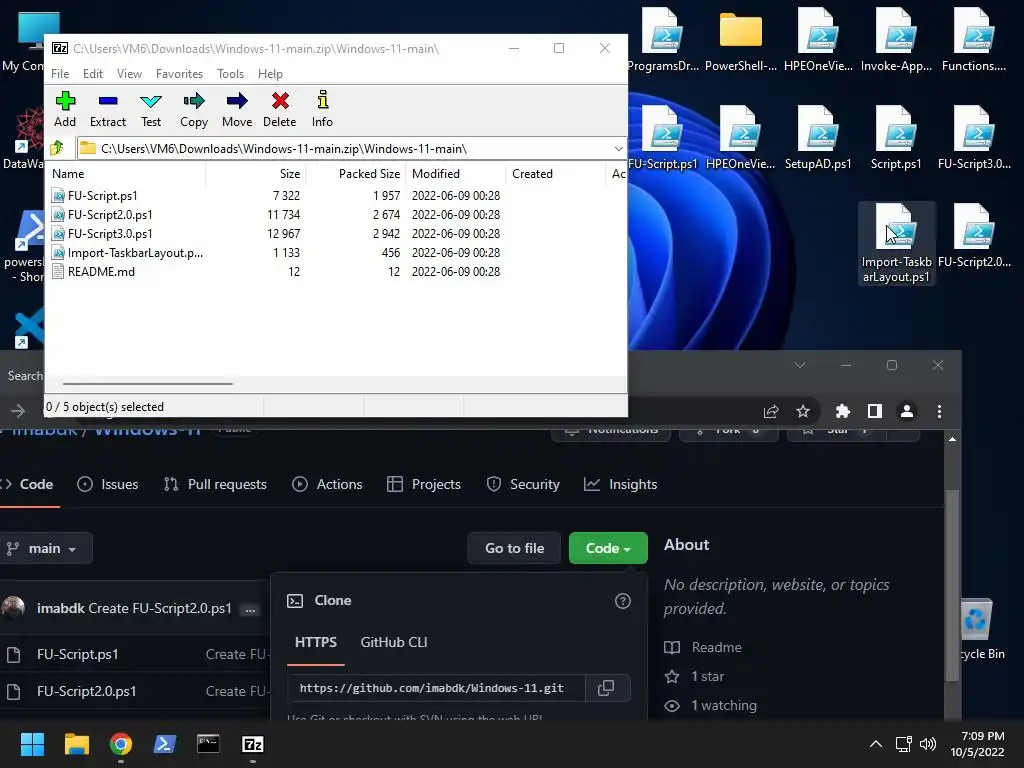
Task: Open the Help menu in 7-Zip
Action: click(x=270, y=74)
